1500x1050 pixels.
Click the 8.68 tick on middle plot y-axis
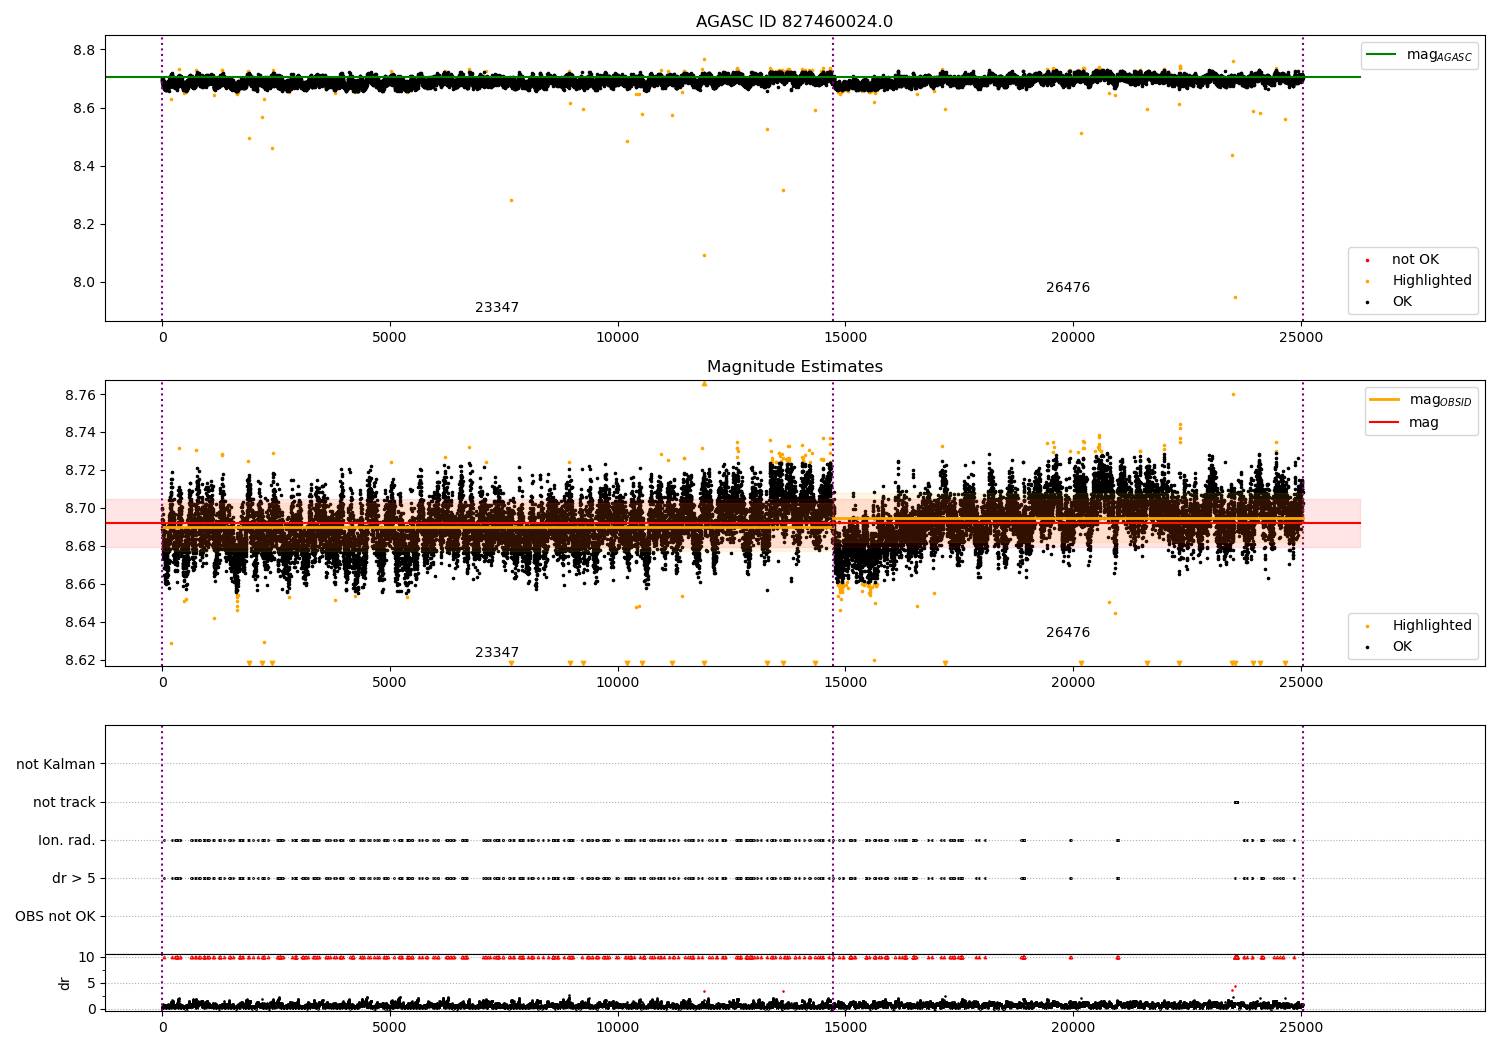pyautogui.click(x=80, y=546)
